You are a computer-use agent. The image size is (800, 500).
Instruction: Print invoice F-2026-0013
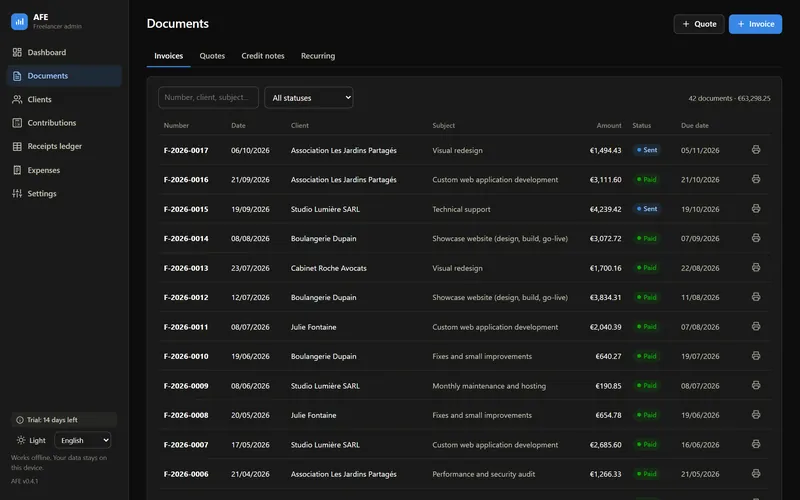pyautogui.click(x=756, y=267)
